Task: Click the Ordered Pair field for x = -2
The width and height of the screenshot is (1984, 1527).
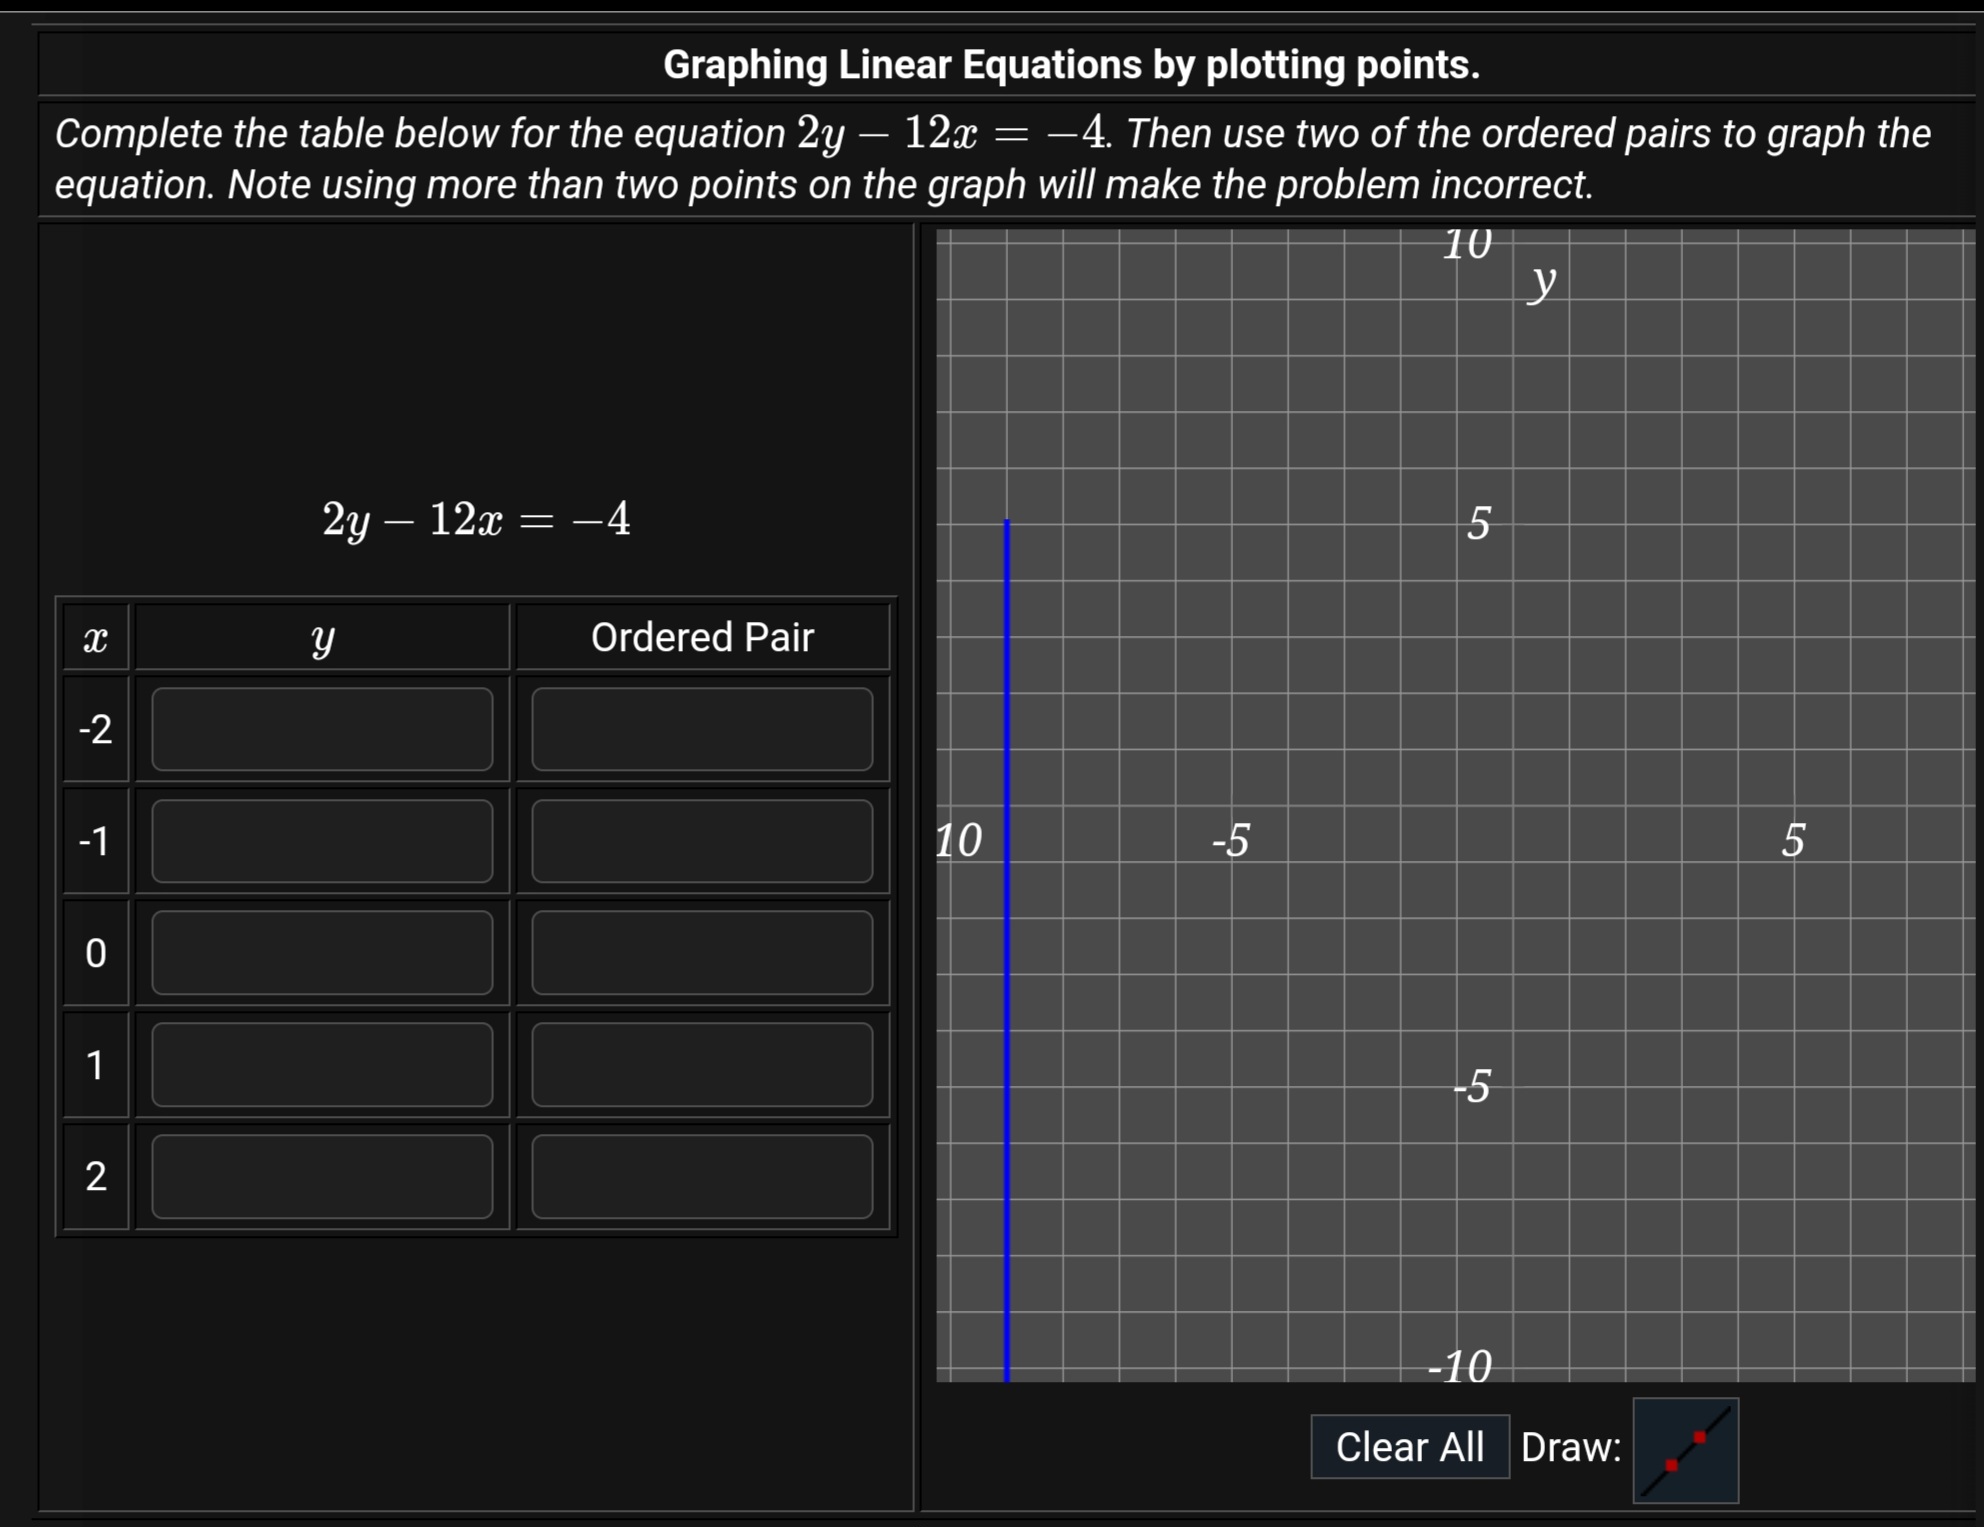Action: pyautogui.click(x=703, y=729)
